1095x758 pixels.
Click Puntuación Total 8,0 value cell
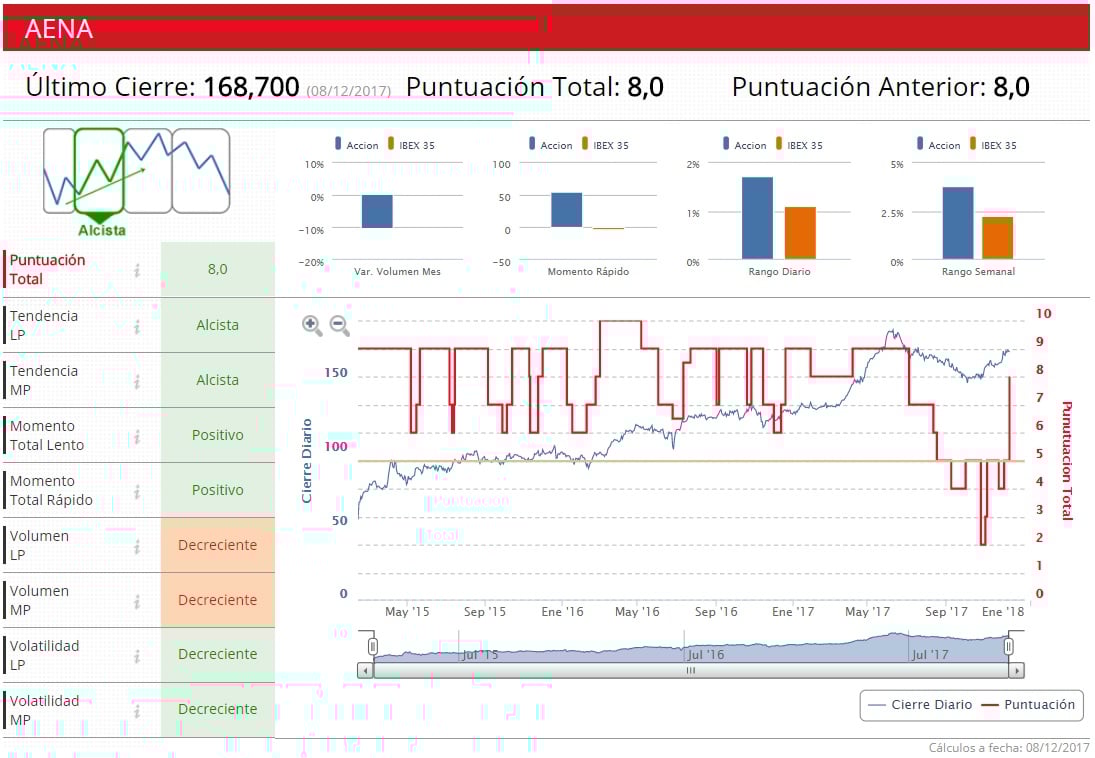(218, 269)
